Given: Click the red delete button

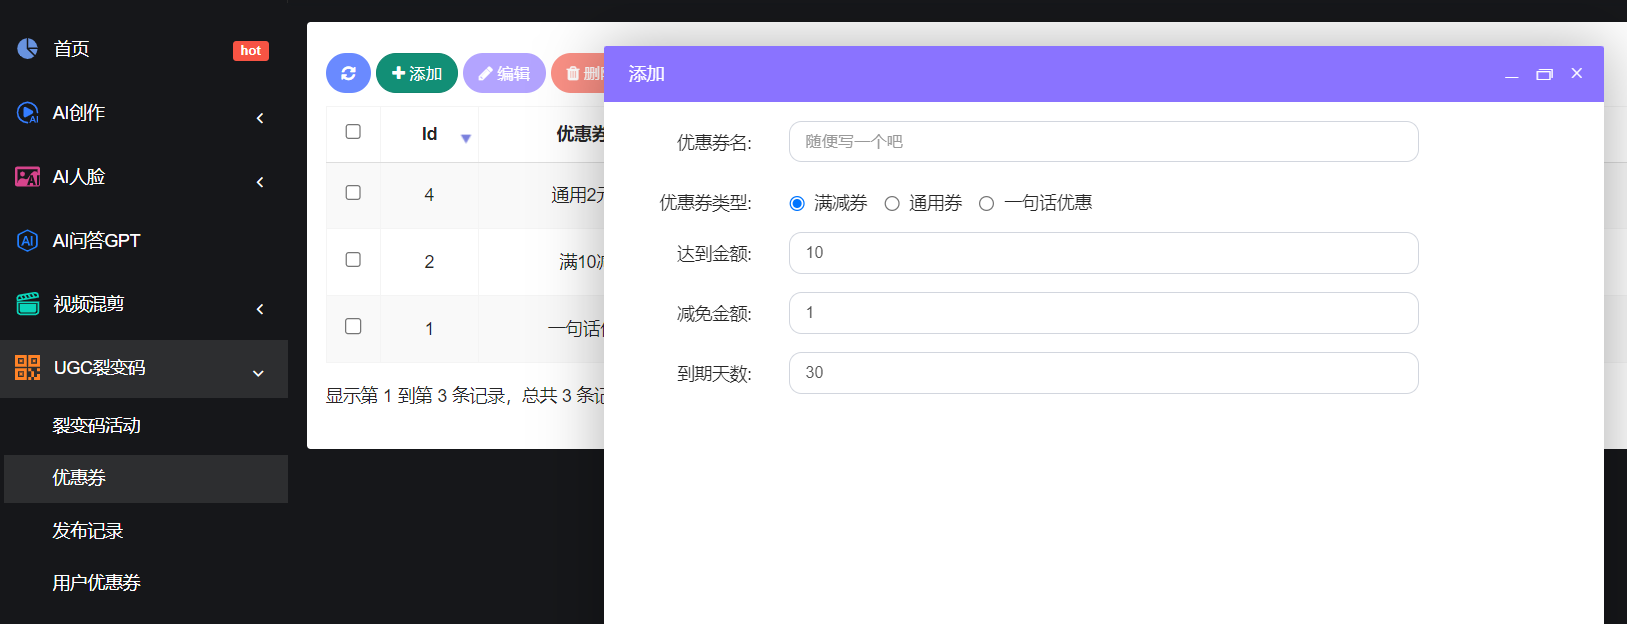Looking at the screenshot, I should pyautogui.click(x=578, y=73).
